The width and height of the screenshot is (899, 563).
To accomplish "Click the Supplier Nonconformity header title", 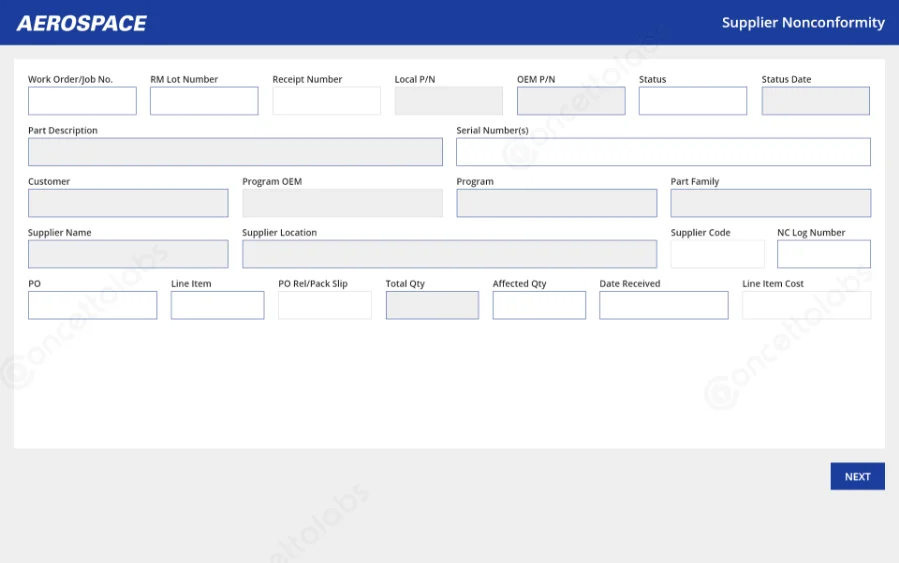I will pyautogui.click(x=803, y=22).
